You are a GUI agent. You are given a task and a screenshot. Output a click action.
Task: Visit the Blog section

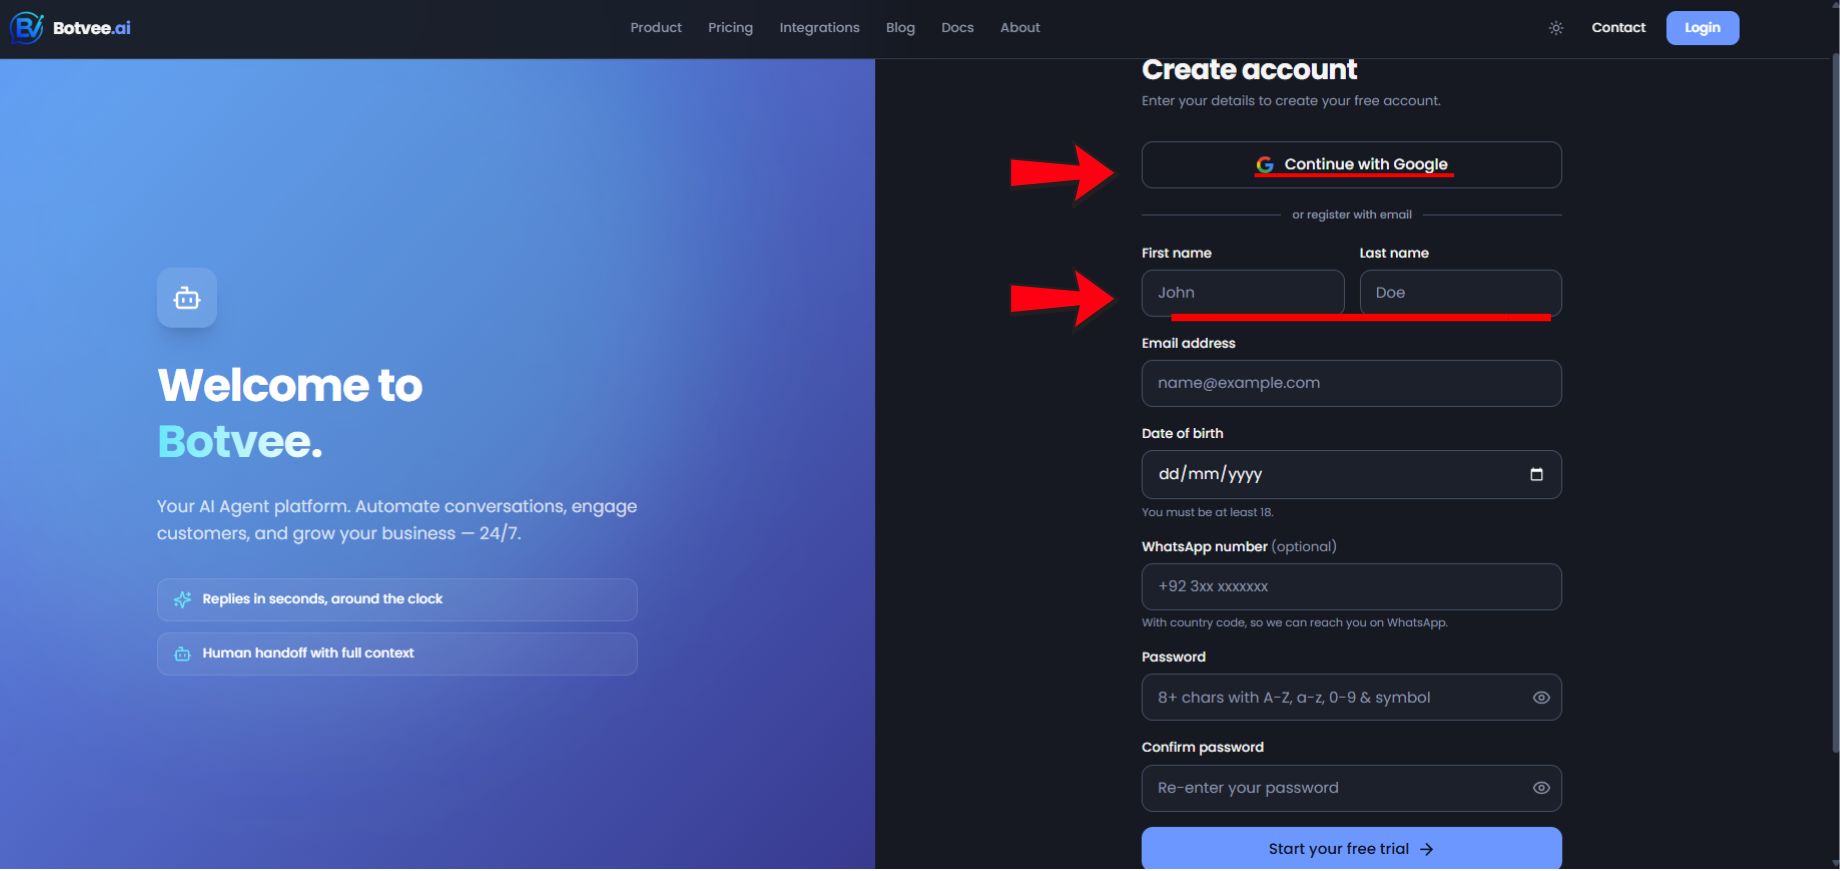(x=900, y=28)
